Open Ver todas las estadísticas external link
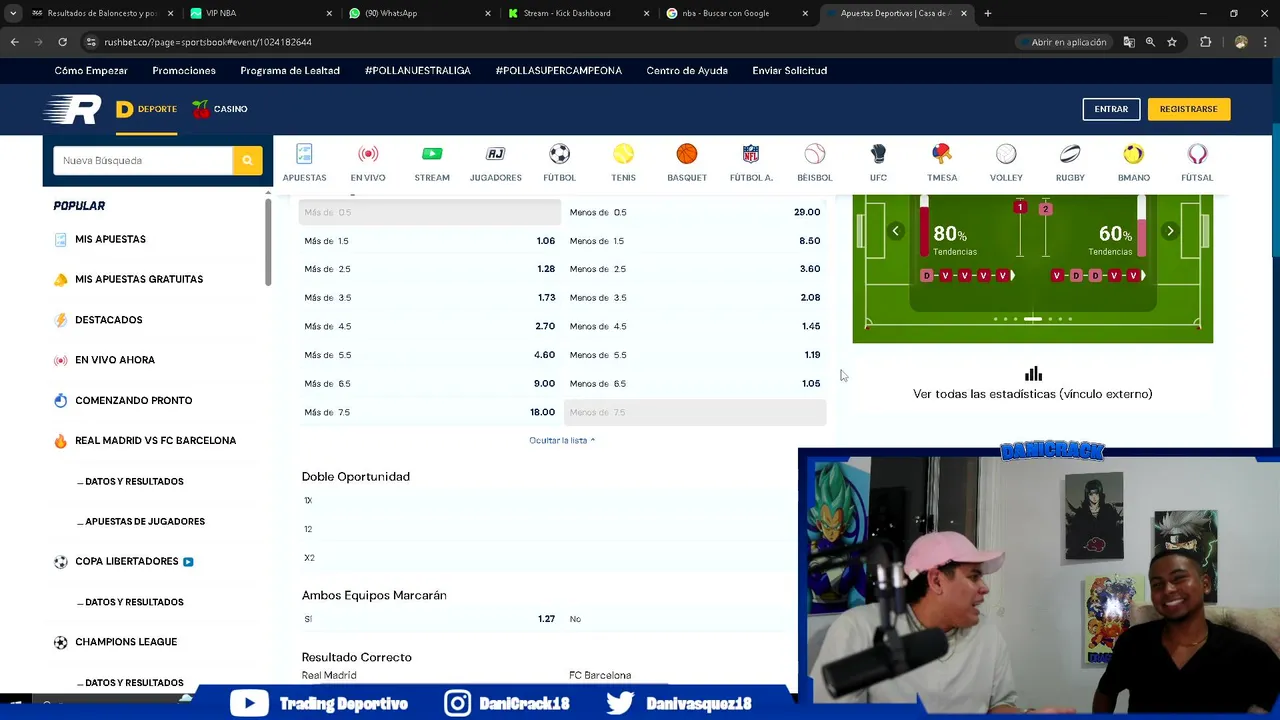 click(1033, 394)
